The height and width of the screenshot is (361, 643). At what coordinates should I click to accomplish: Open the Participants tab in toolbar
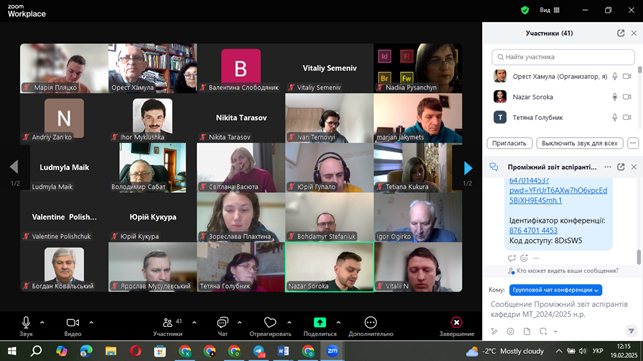(x=168, y=327)
